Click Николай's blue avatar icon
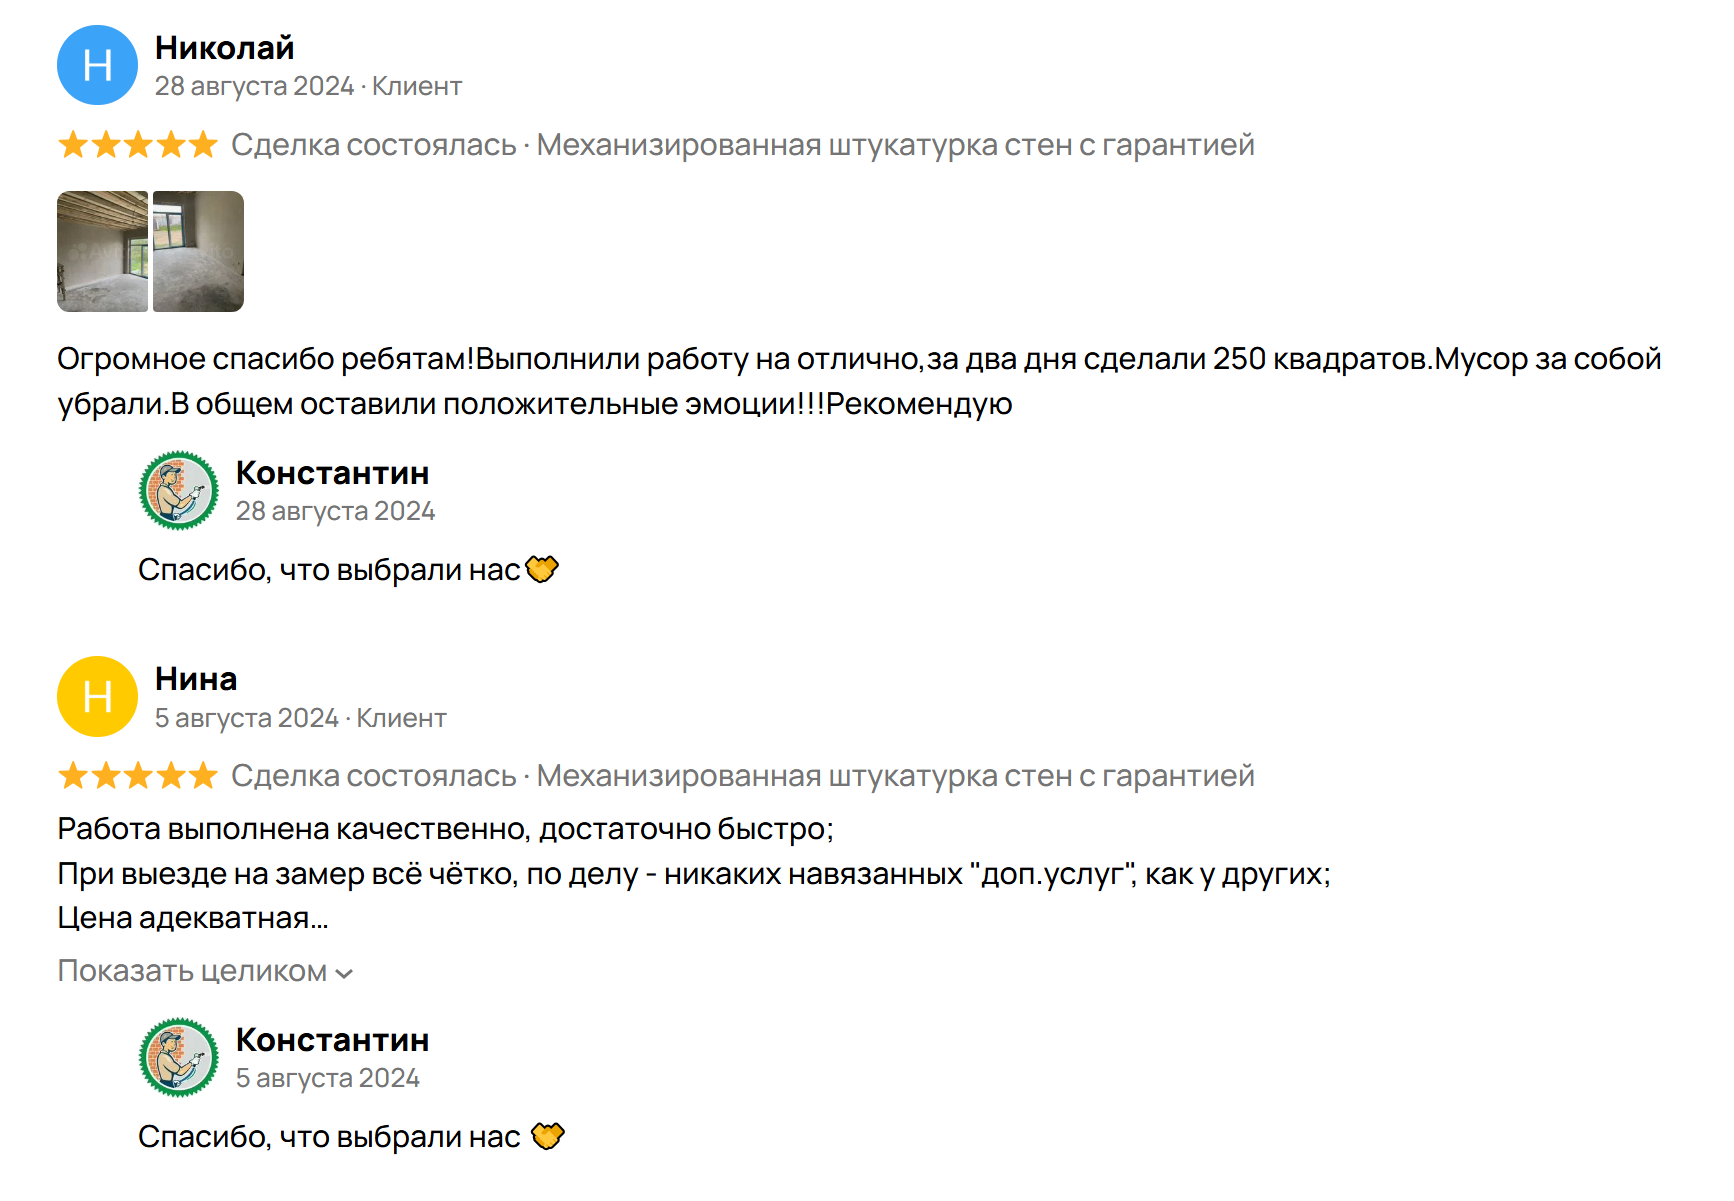 97,66
